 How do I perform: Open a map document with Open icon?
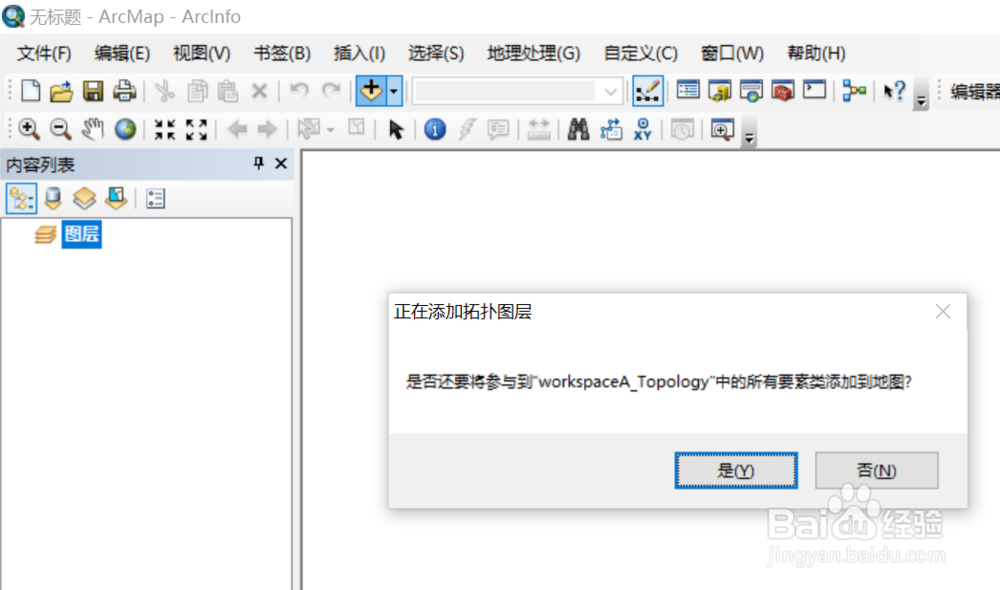click(61, 91)
